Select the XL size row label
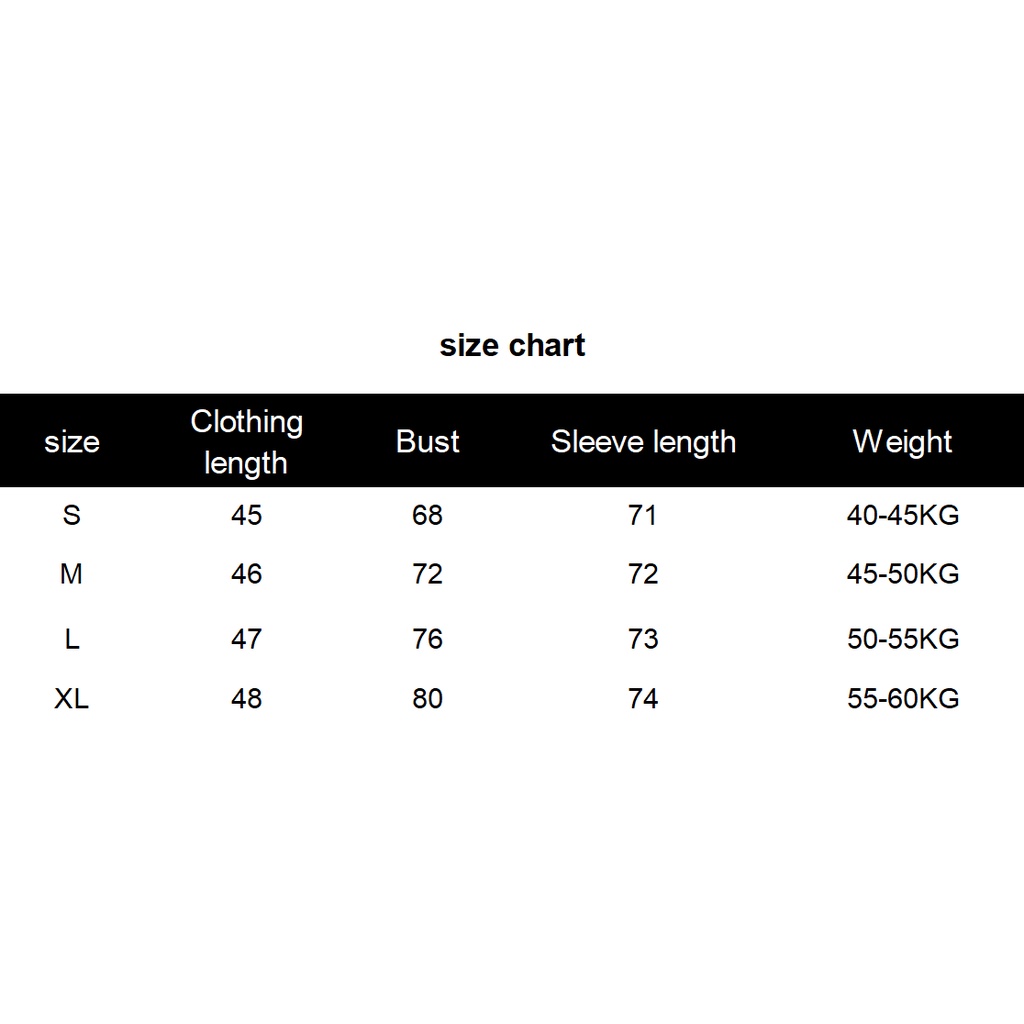This screenshot has height=1024, width=1024. pos(72,698)
